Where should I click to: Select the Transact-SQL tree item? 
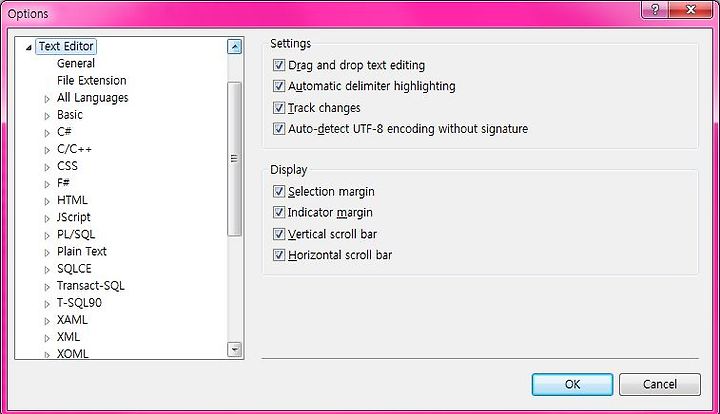[90, 285]
